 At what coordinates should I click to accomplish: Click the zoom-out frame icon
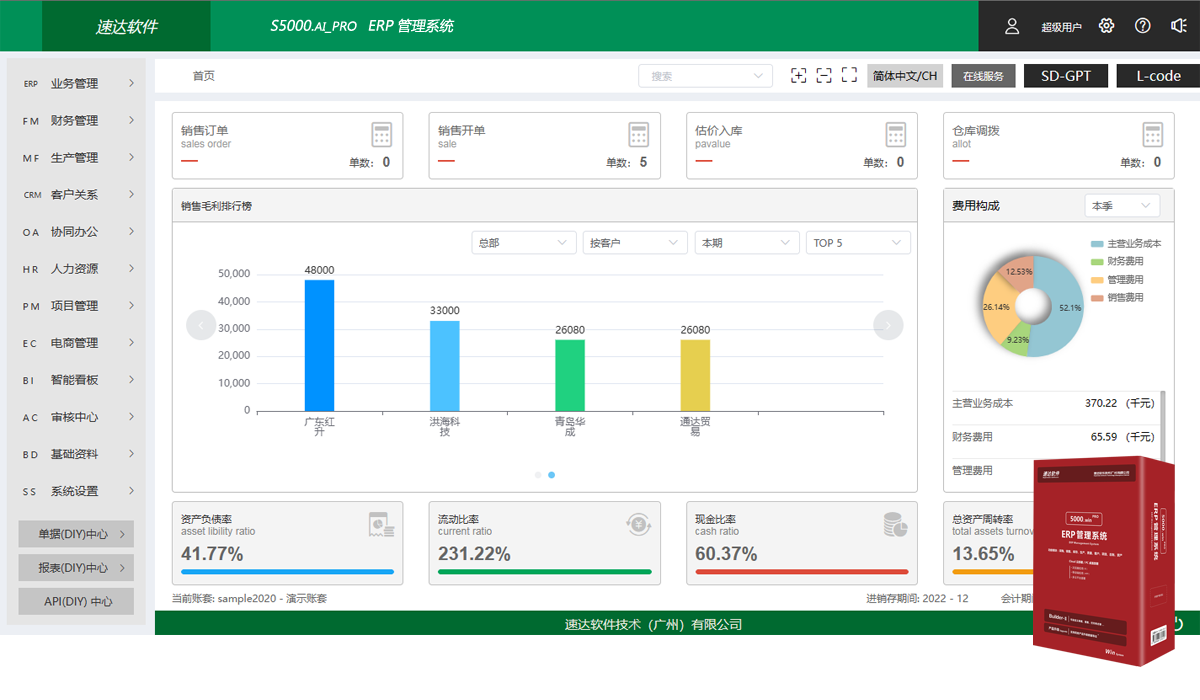824,75
